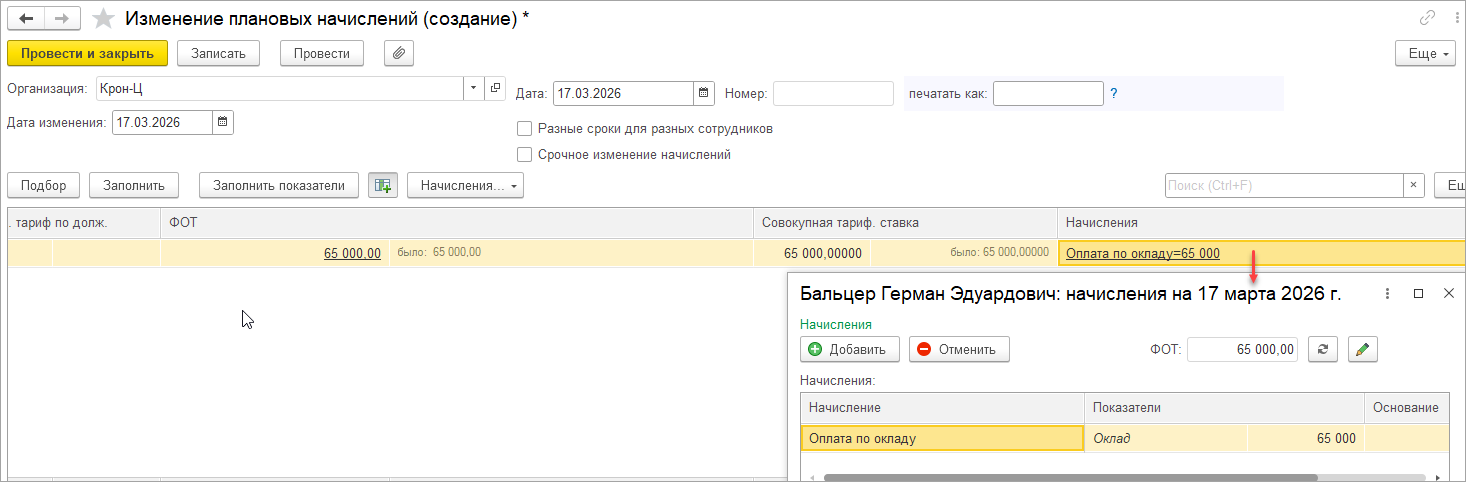1466x482 pixels.
Task: Open the Оплата по окладу=65 000 link
Action: (x=1142, y=254)
